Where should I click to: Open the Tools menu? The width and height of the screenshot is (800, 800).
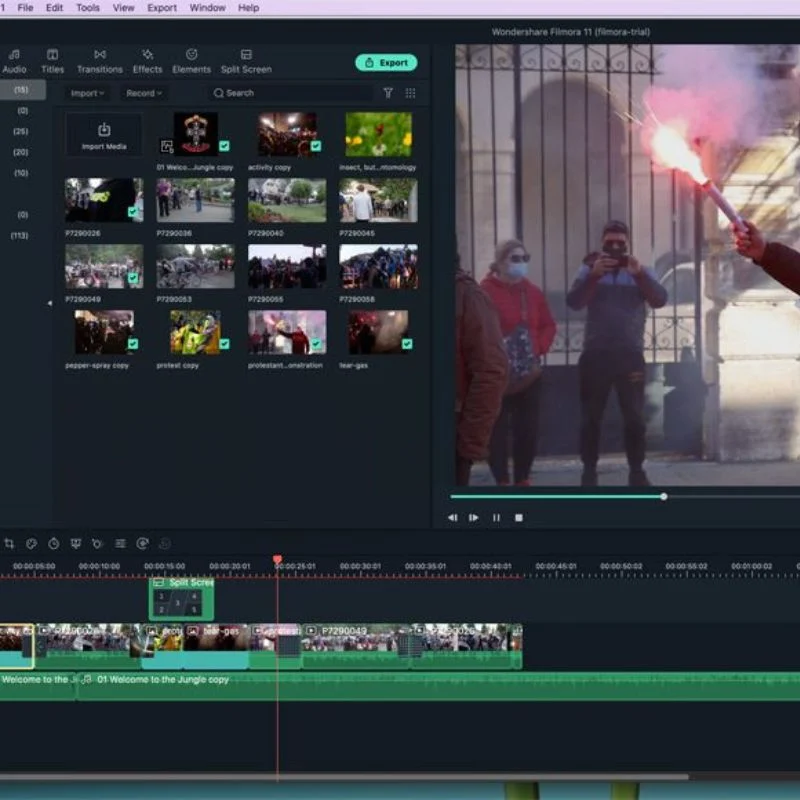(x=88, y=8)
